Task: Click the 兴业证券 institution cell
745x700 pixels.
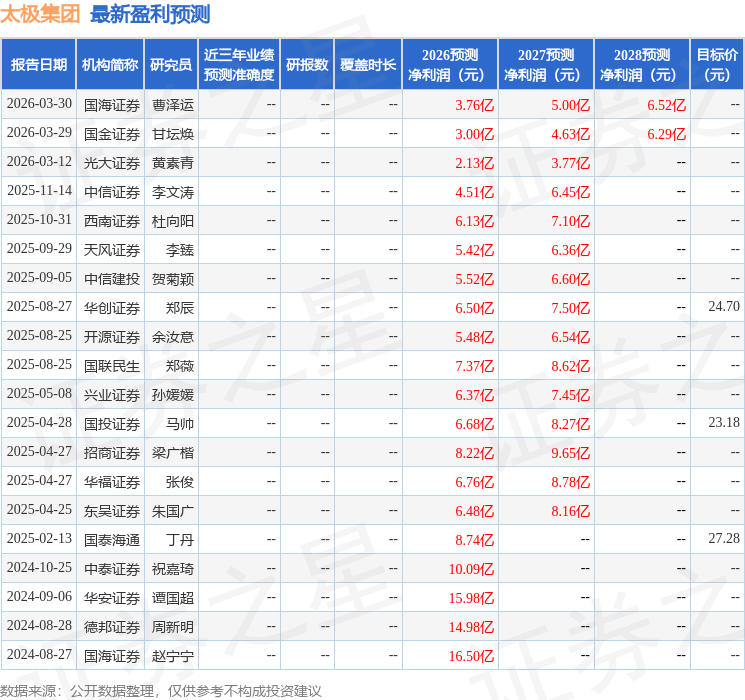Action: [112, 395]
